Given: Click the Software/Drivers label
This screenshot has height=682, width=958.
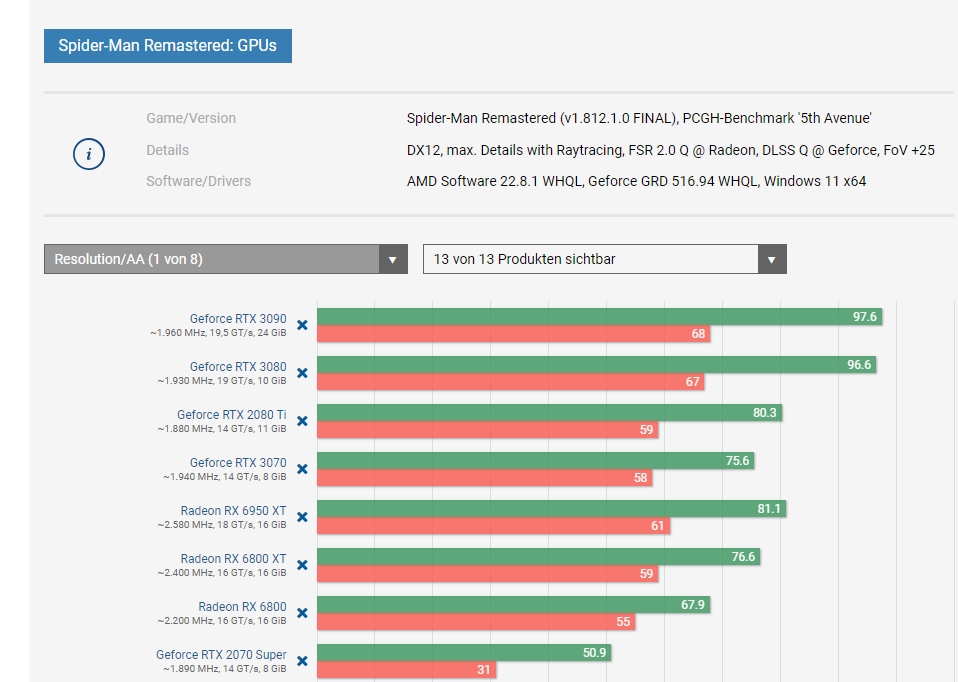Looking at the screenshot, I should [199, 182].
